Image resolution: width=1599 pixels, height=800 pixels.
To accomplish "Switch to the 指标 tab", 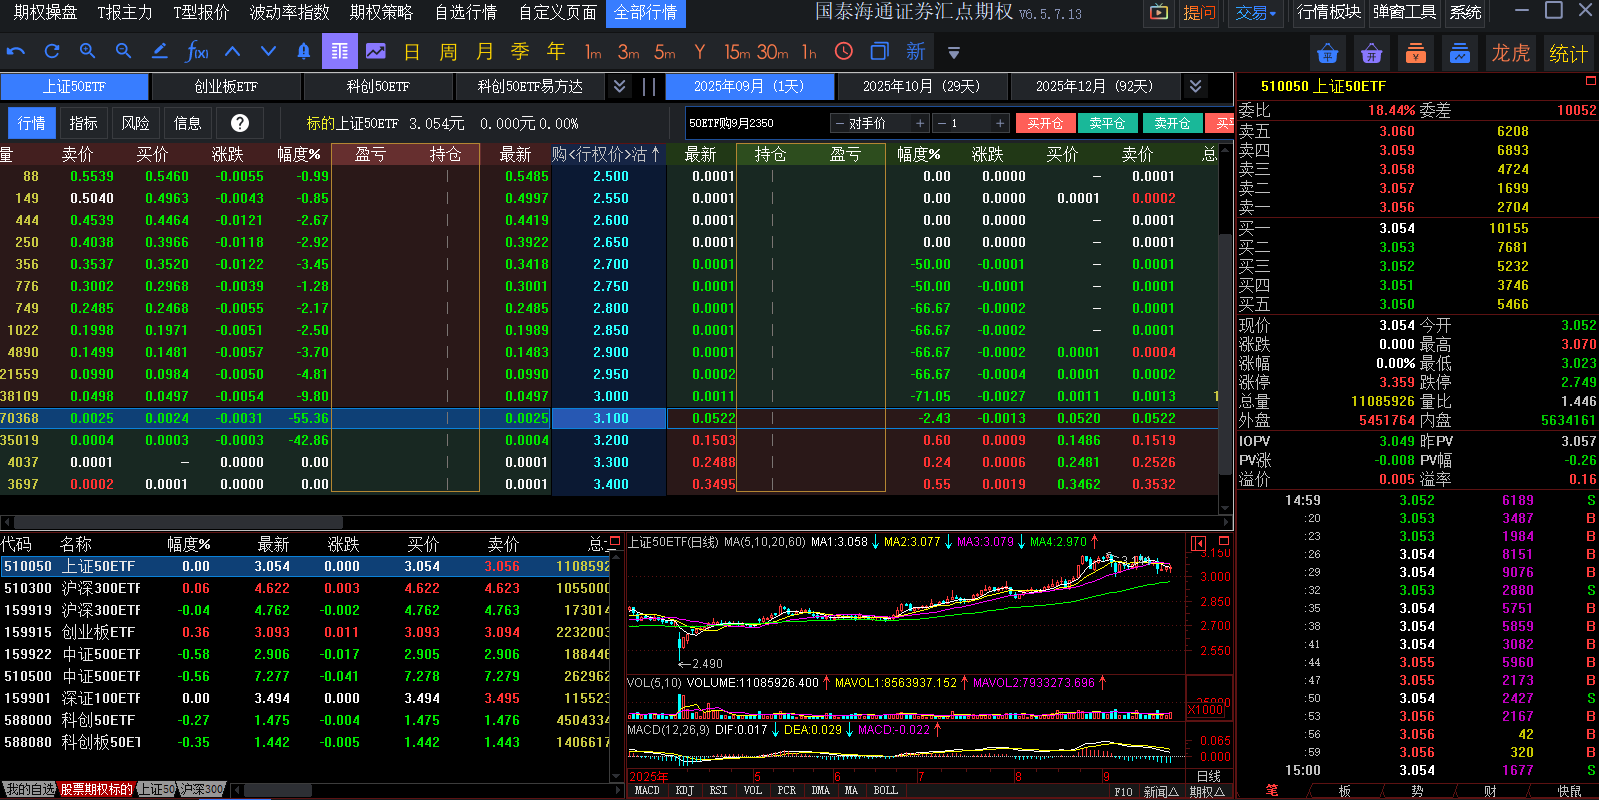I will 83,123.
